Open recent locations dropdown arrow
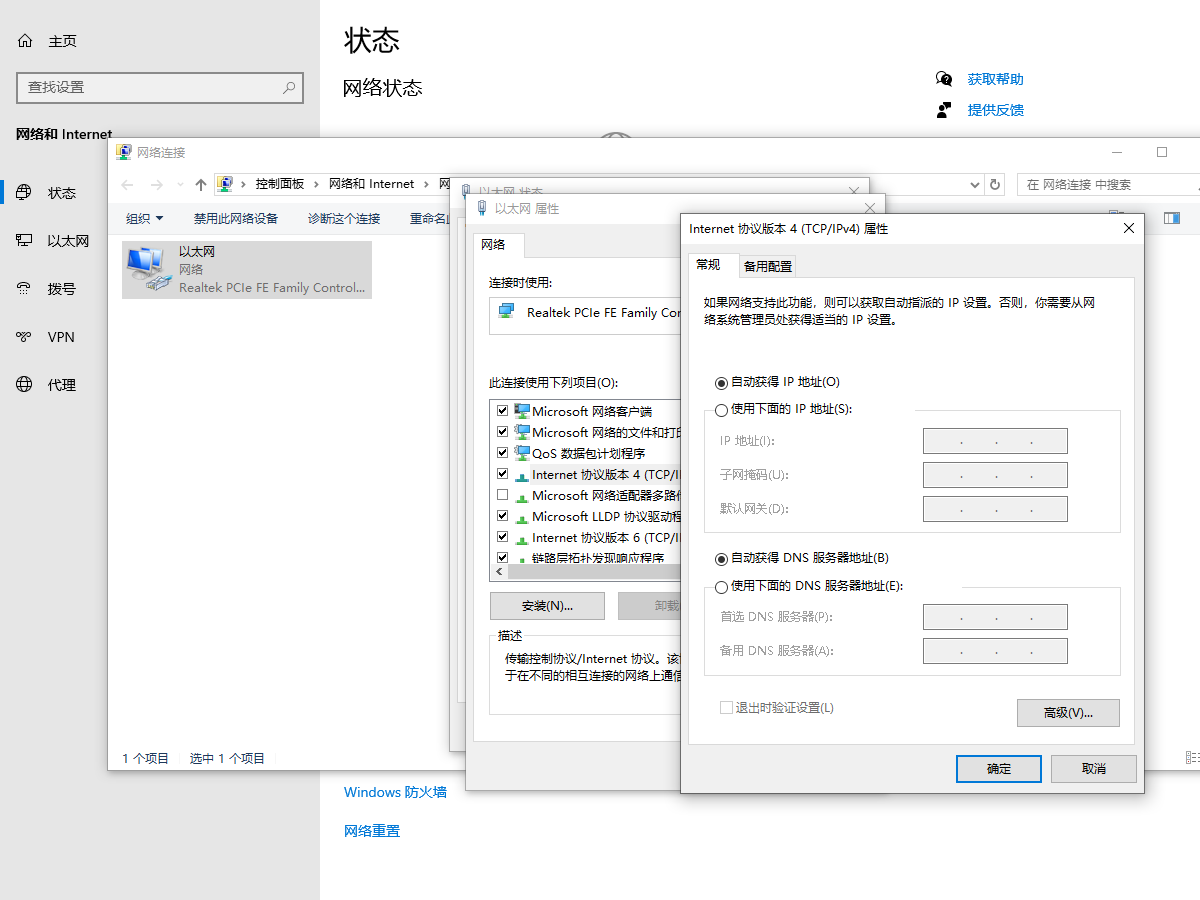Image resolution: width=1200 pixels, height=900 pixels. pyautogui.click(x=180, y=184)
